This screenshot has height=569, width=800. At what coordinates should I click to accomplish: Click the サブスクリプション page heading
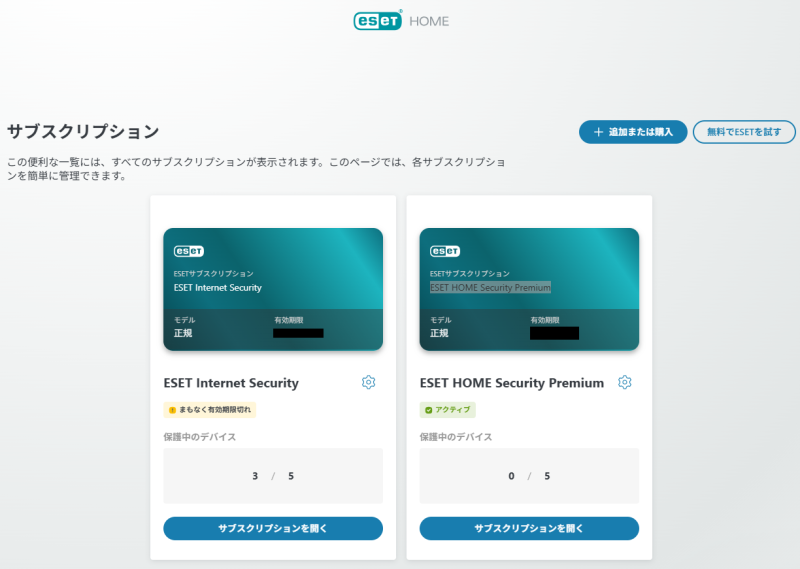(83, 131)
